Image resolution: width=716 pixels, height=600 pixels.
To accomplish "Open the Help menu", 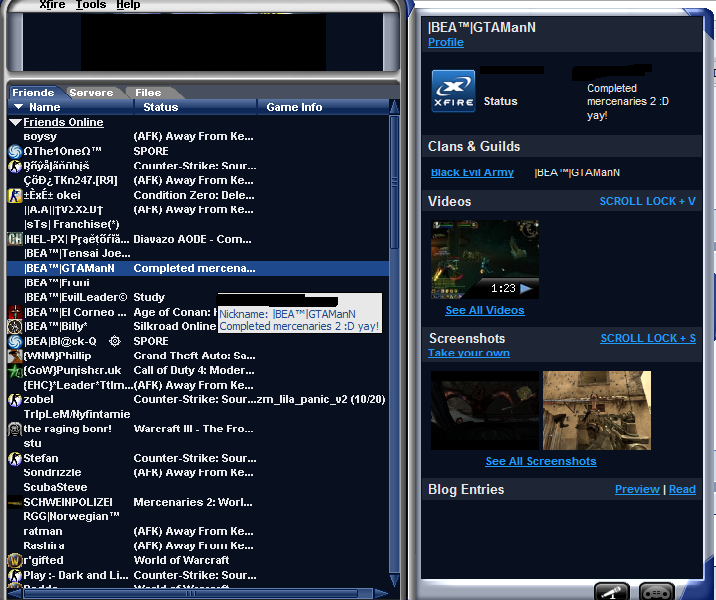I will 128,5.
